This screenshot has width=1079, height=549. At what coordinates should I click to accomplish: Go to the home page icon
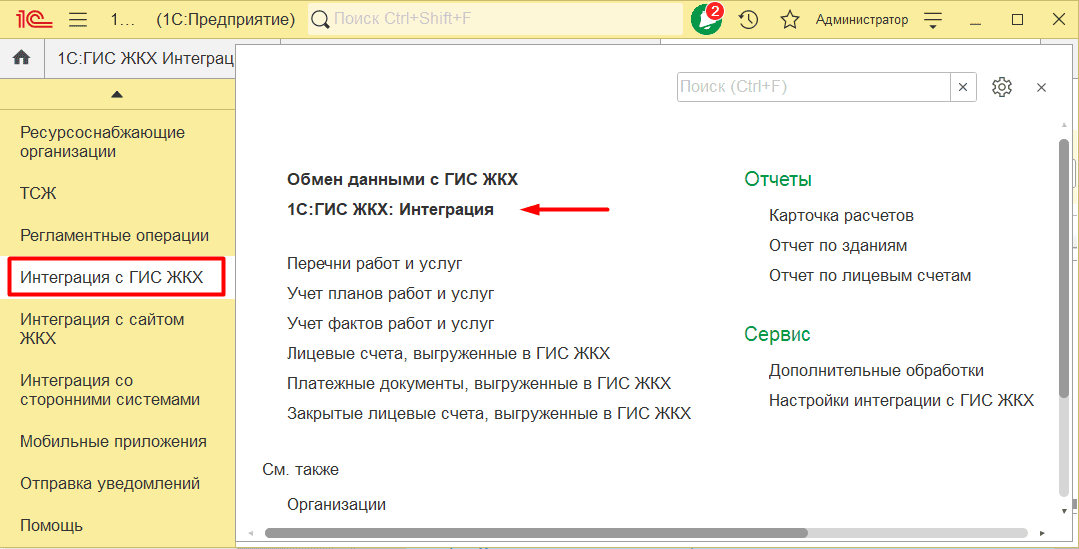pos(21,59)
